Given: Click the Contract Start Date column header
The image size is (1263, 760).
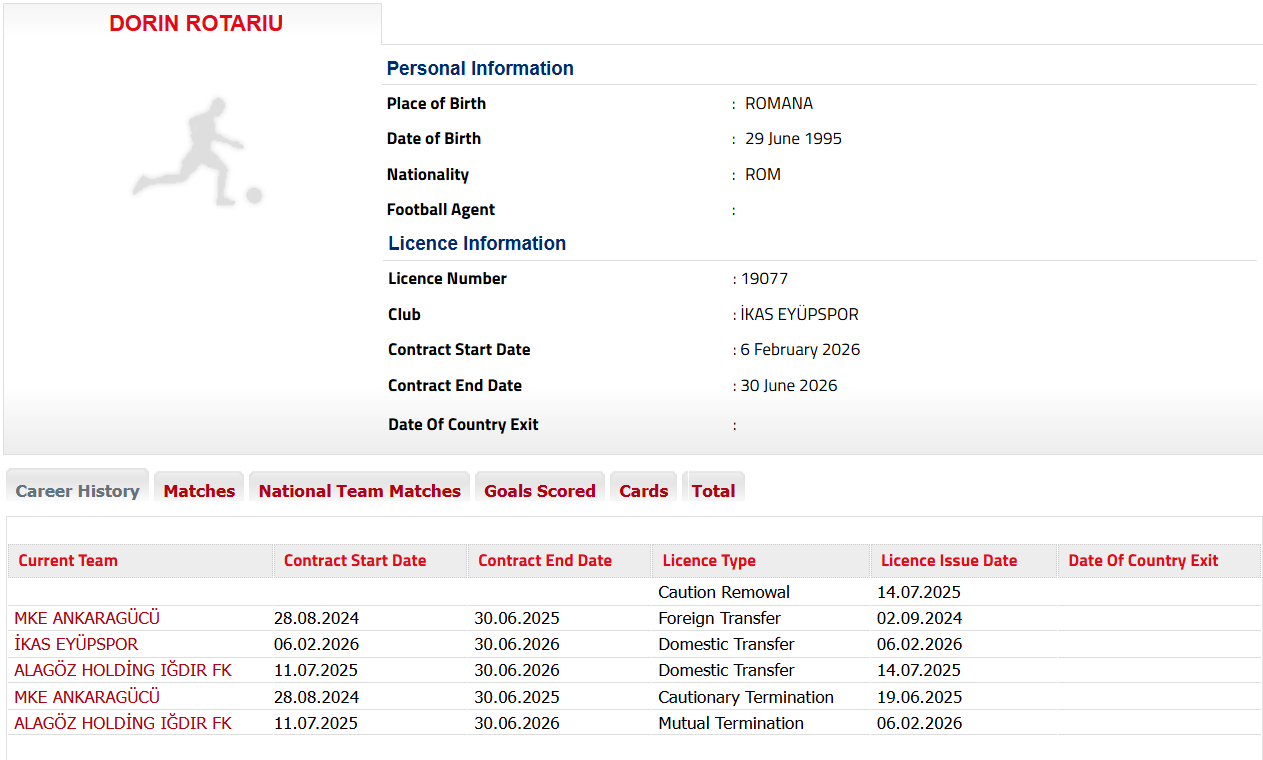Looking at the screenshot, I should [355, 561].
